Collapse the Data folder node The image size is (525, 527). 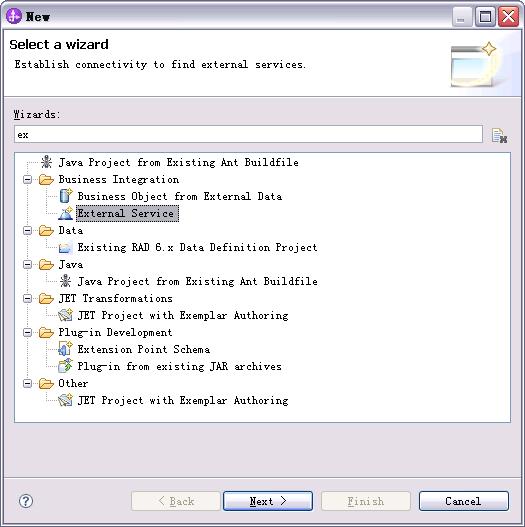click(x=28, y=231)
